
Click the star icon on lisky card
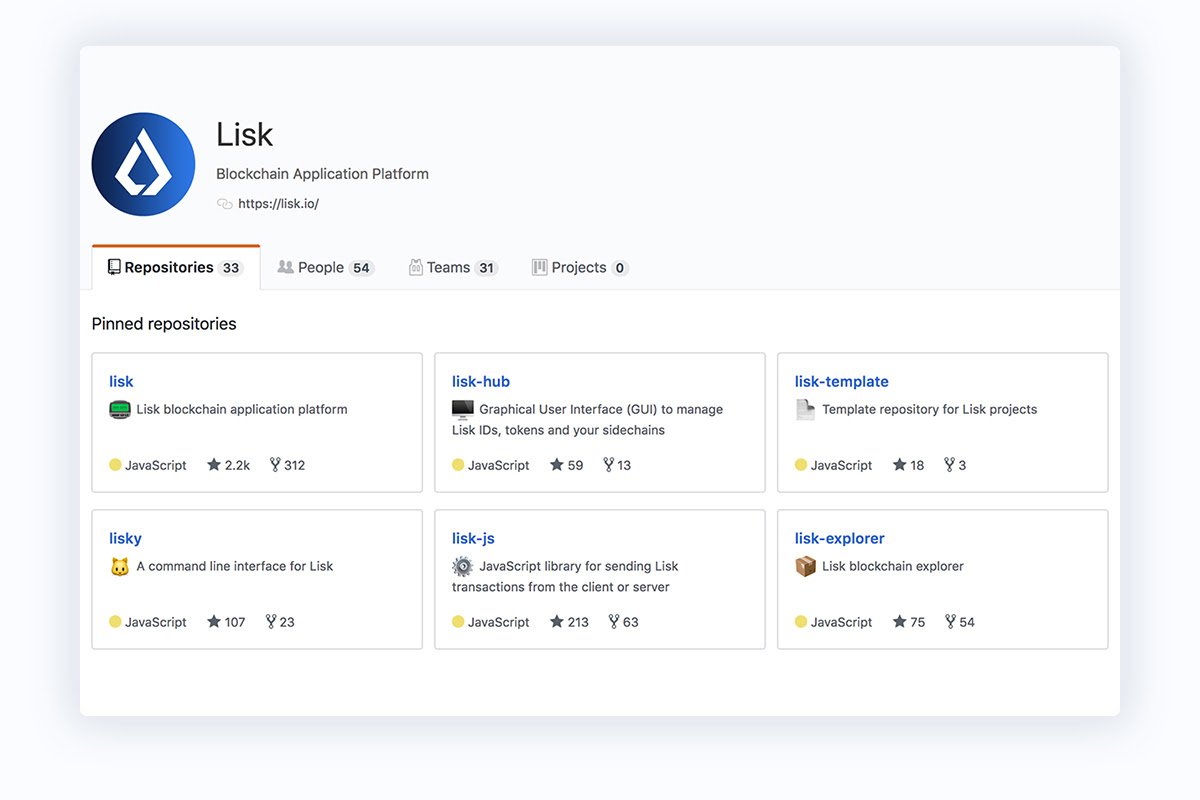point(214,621)
